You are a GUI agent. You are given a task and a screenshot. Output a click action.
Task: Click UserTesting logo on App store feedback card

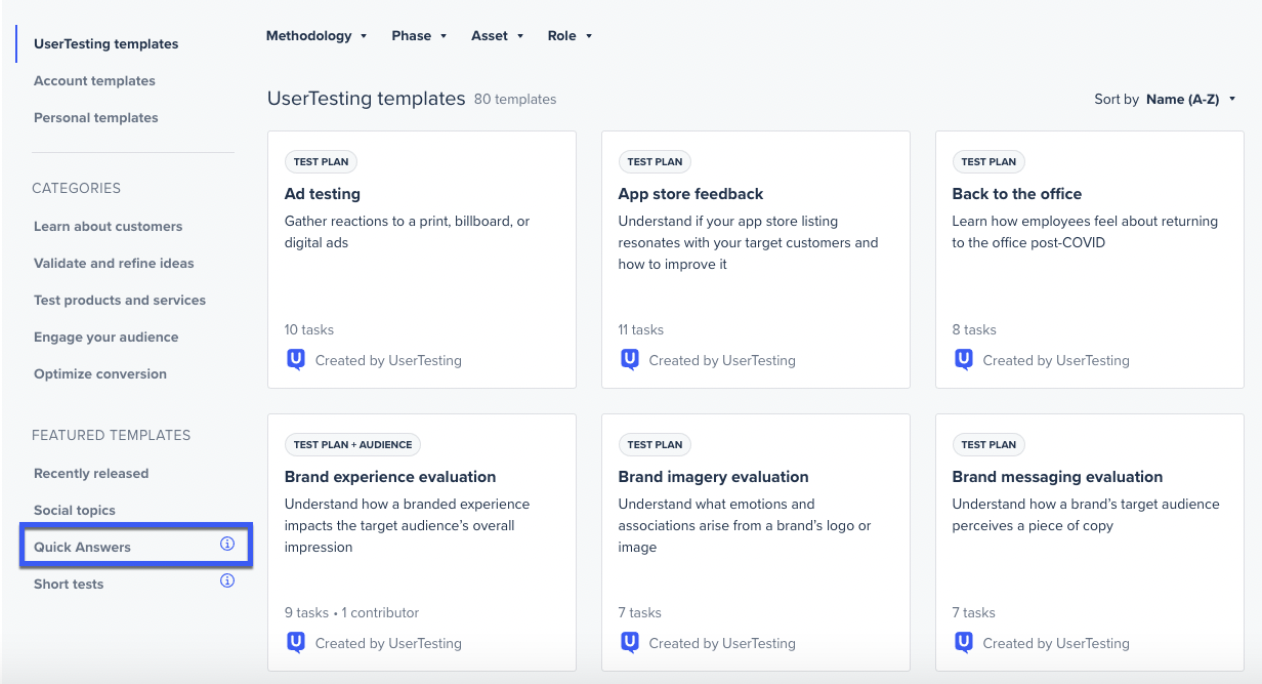630,360
